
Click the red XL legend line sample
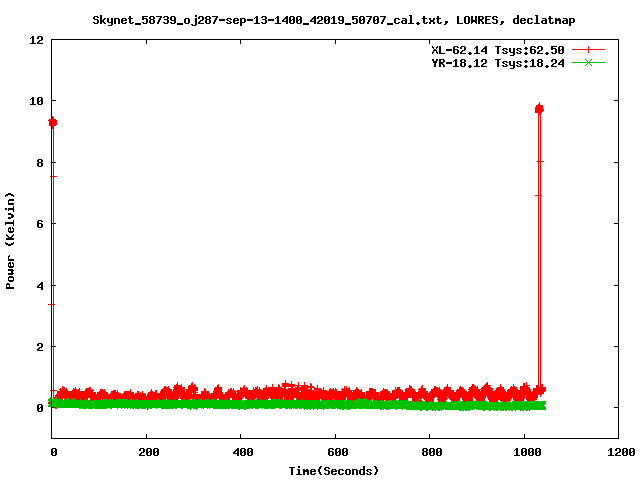[588, 50]
